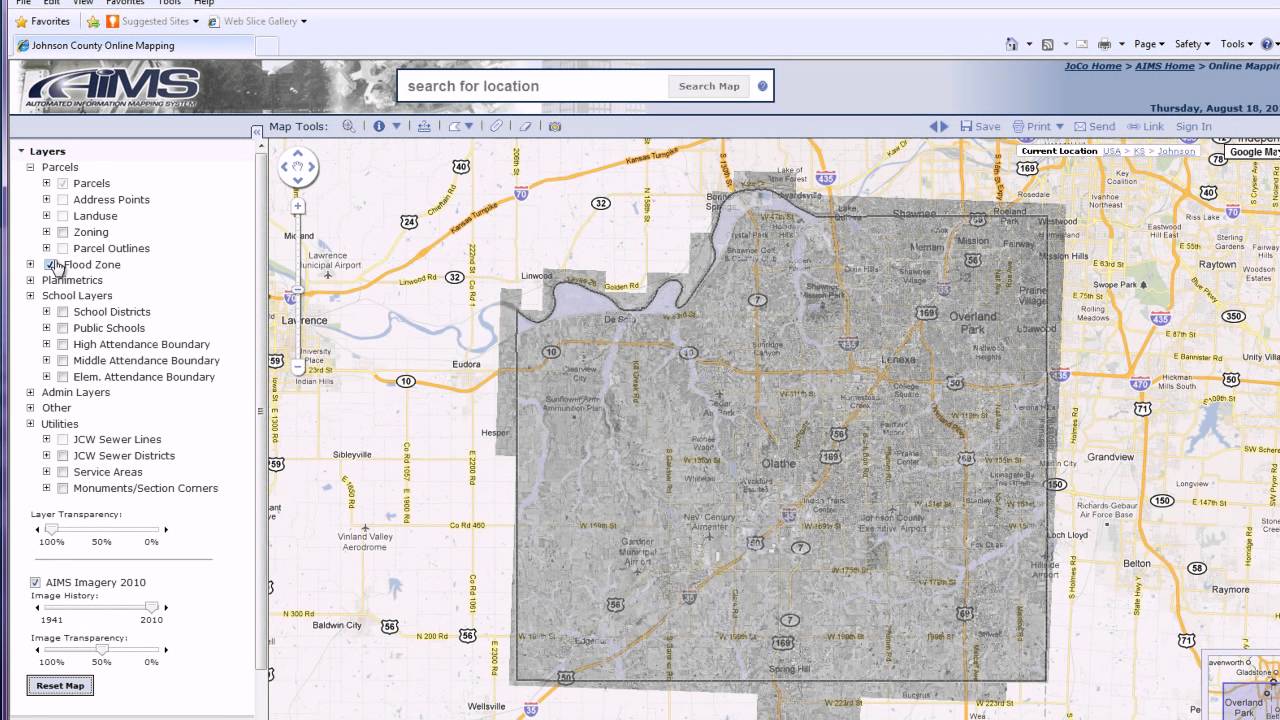Open the Print dropdown arrow
This screenshot has width=1280, height=720.
[1060, 126]
